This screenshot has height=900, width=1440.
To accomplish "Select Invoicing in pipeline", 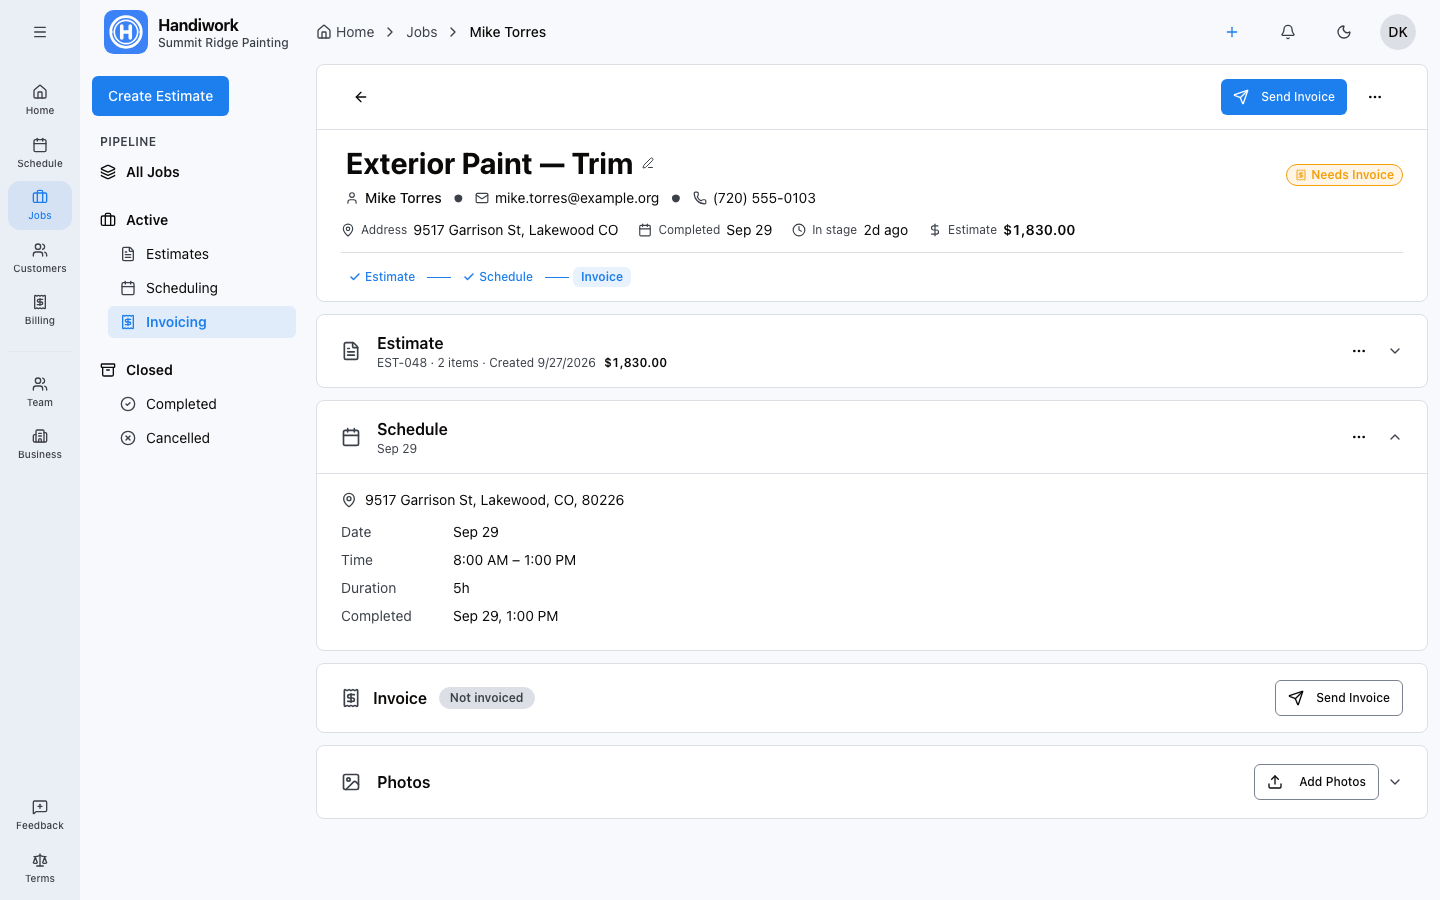I will [202, 322].
